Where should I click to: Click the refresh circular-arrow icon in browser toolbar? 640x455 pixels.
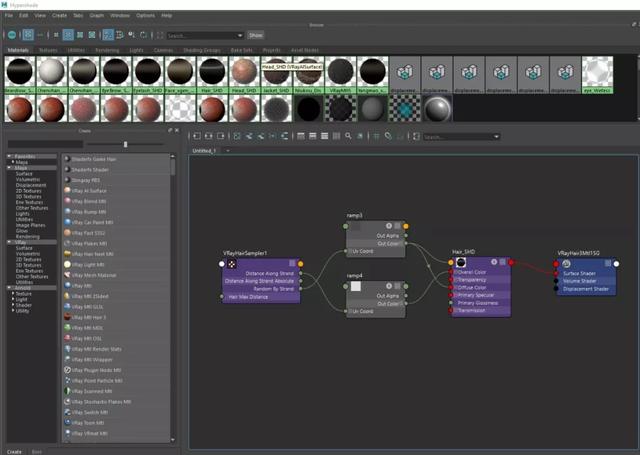(143, 35)
